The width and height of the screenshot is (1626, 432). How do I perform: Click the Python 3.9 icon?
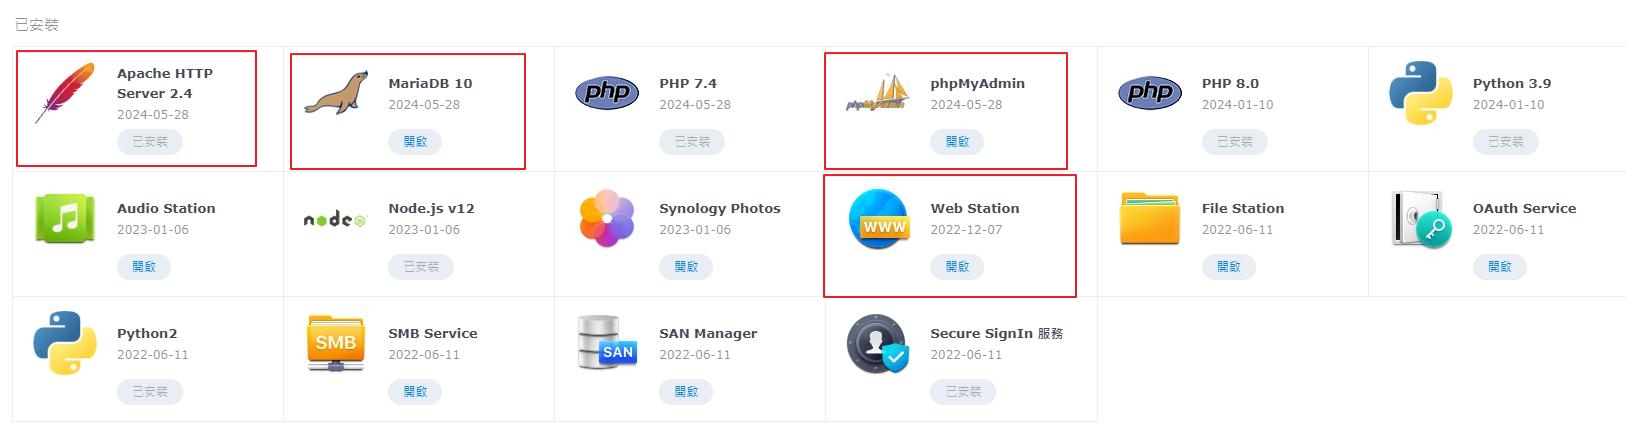coord(1420,93)
